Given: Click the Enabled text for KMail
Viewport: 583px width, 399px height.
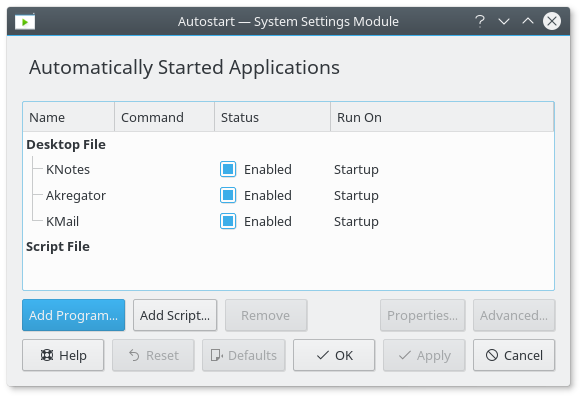Looking at the screenshot, I should (268, 222).
